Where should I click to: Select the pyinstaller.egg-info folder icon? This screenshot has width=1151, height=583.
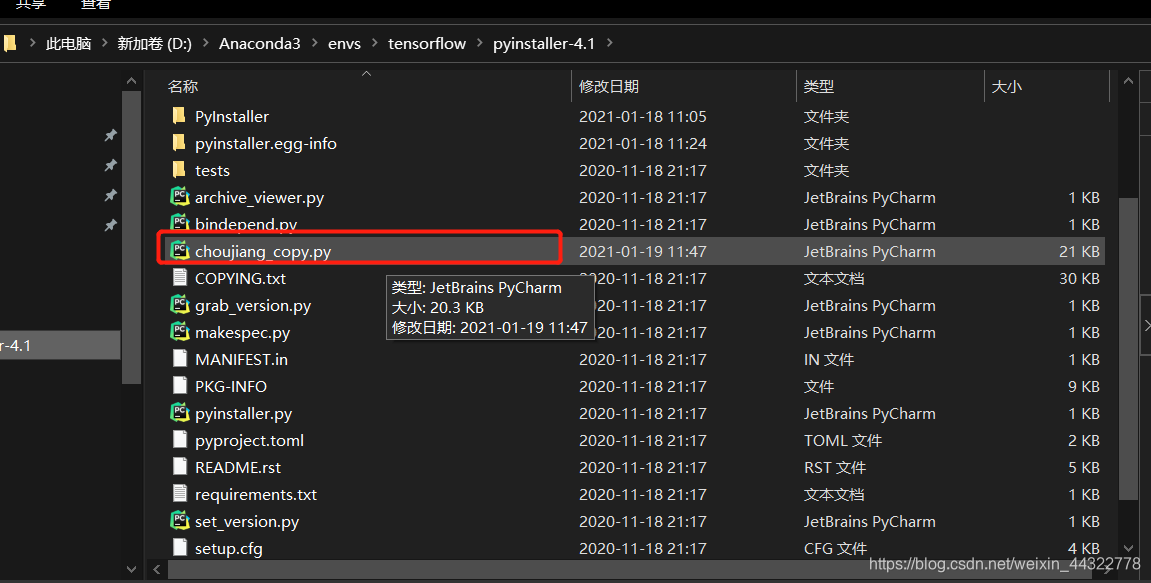click(179, 143)
